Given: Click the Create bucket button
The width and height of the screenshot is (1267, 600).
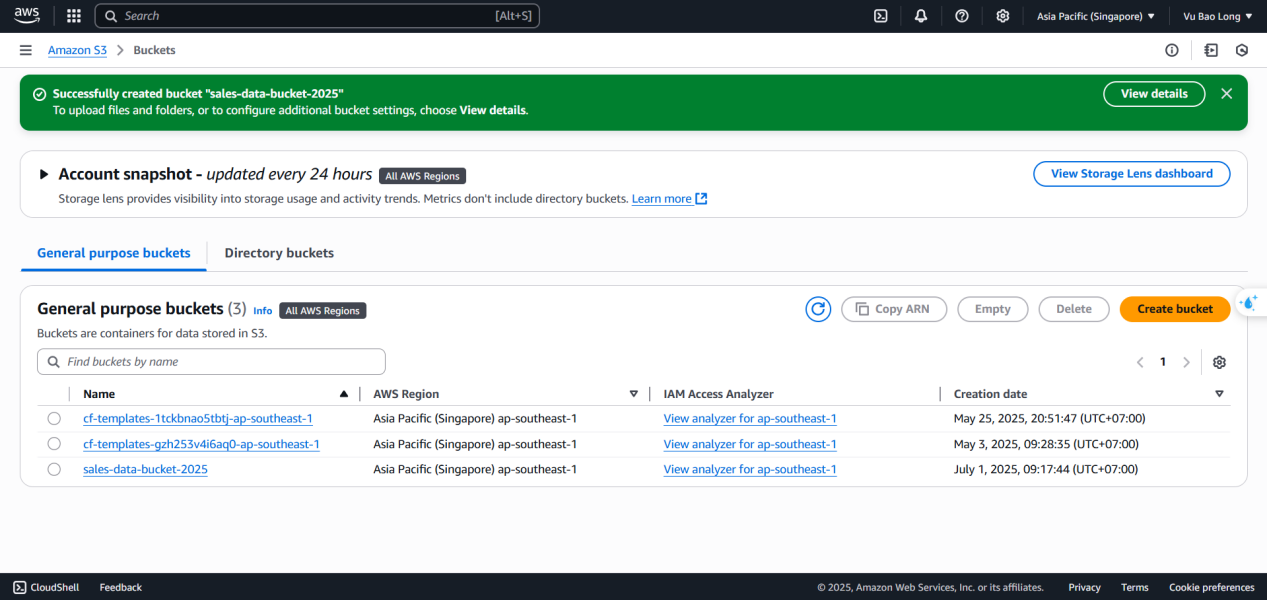Looking at the screenshot, I should (x=1175, y=309).
